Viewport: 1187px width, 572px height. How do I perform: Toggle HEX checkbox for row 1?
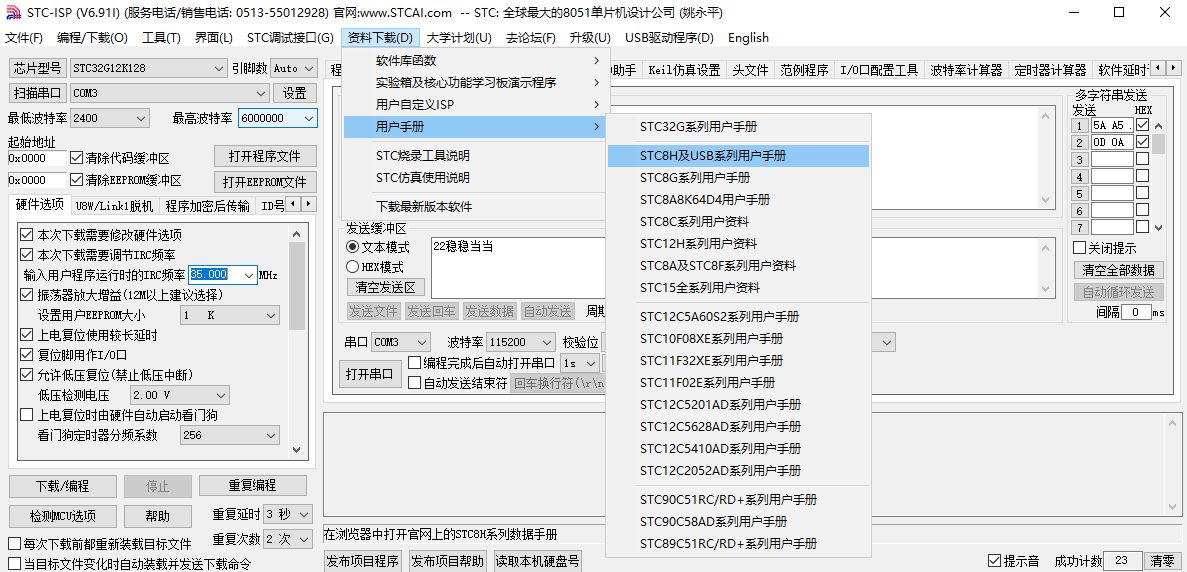pos(1142,124)
